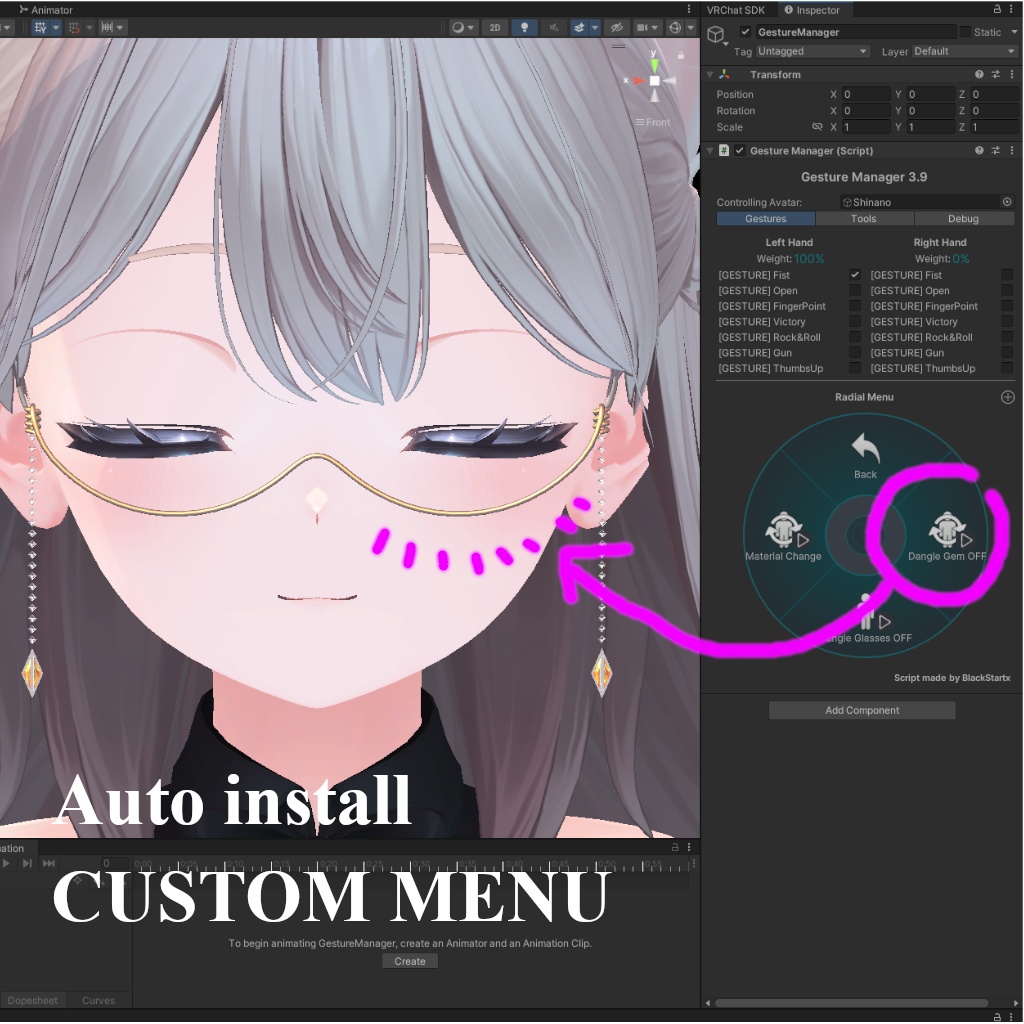Check Right Hand Fist gesture
Screen dimensions: 1024x1024
tap(1007, 275)
